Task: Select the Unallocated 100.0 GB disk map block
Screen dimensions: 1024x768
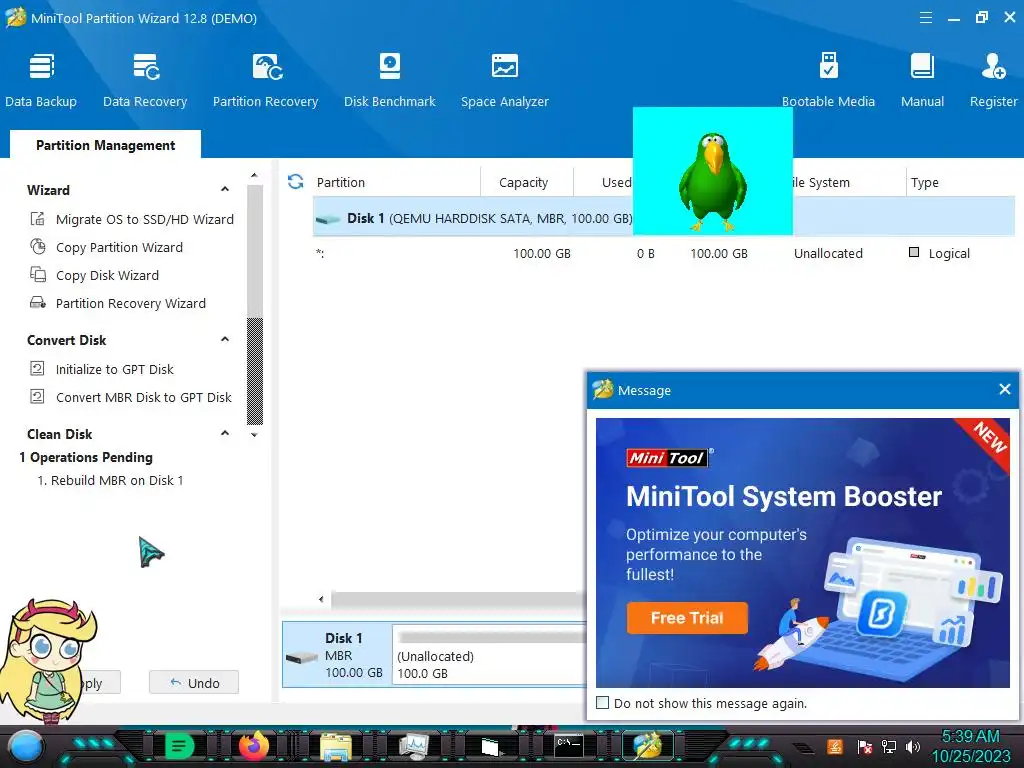Action: tap(490, 655)
